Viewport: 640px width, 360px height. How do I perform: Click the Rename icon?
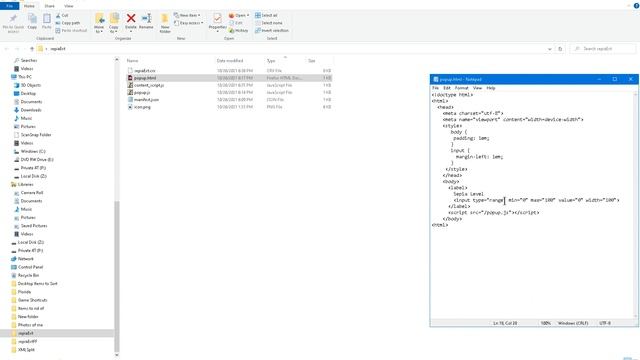146,18
